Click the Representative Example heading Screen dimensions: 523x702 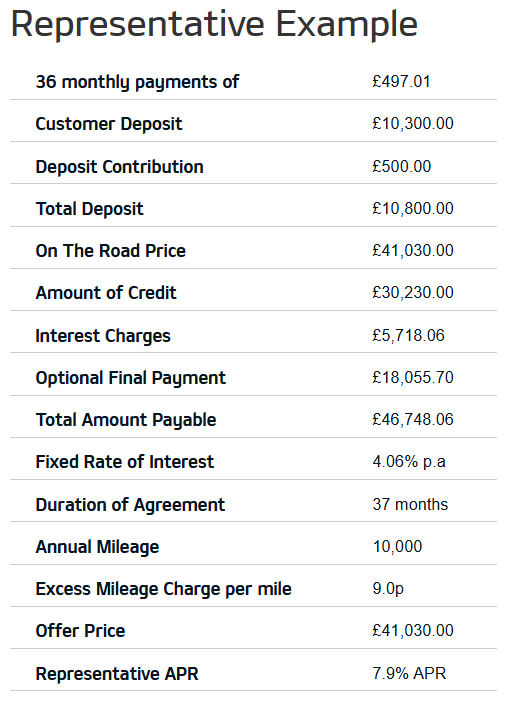pos(214,25)
